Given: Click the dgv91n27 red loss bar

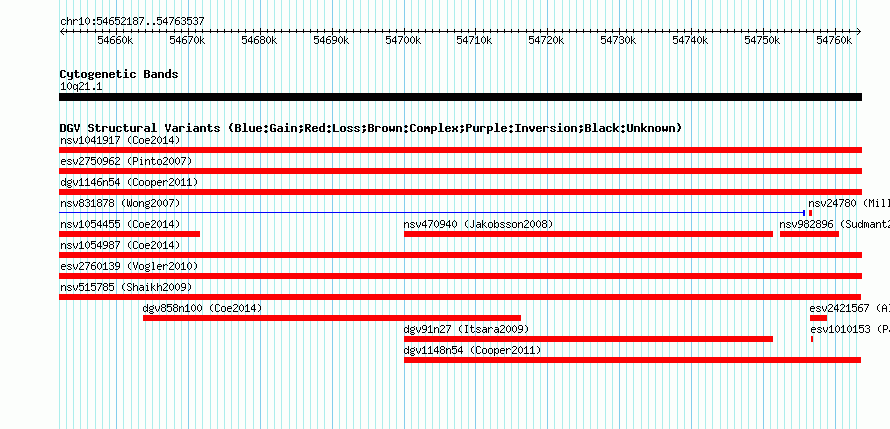Looking at the screenshot, I should (x=588, y=339).
